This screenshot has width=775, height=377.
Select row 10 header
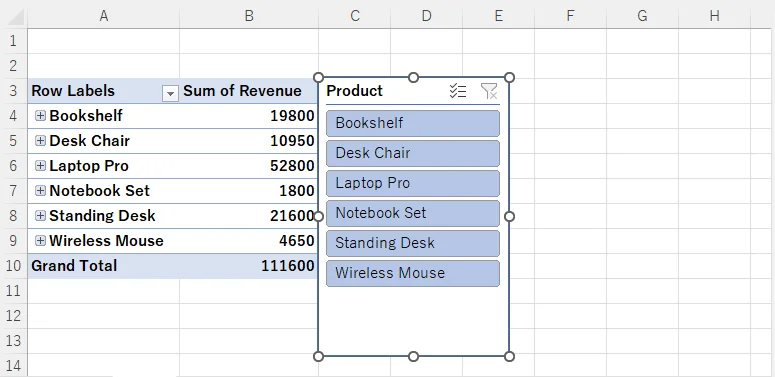click(13, 266)
